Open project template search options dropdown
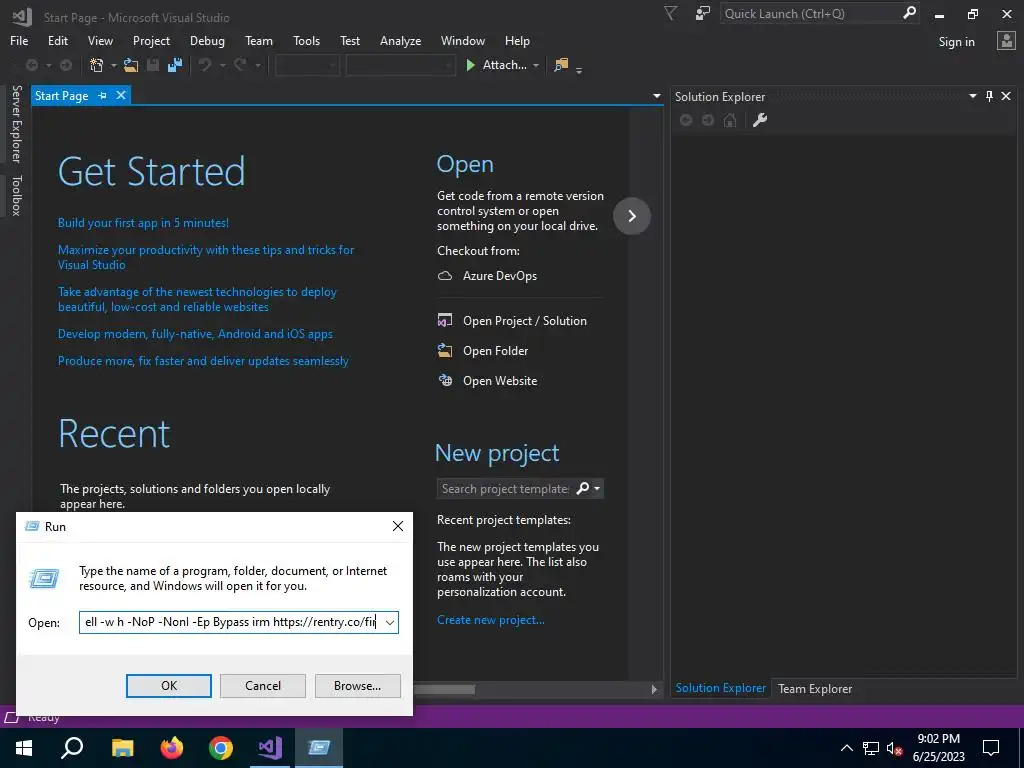This screenshot has width=1024, height=768. (x=597, y=488)
